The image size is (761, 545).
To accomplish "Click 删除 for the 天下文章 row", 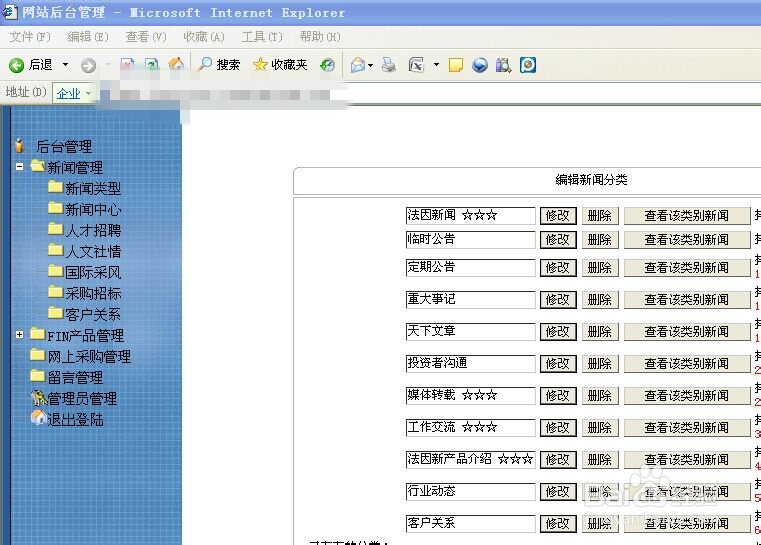I will point(600,331).
